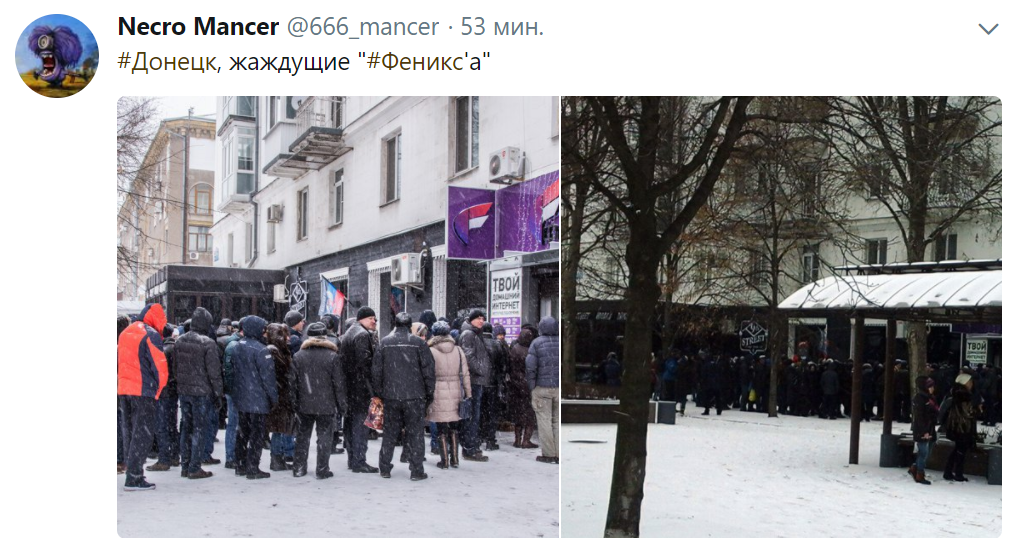Click the Necro Mancer display name
Viewport: 1020px width, 548px height.
[198, 27]
